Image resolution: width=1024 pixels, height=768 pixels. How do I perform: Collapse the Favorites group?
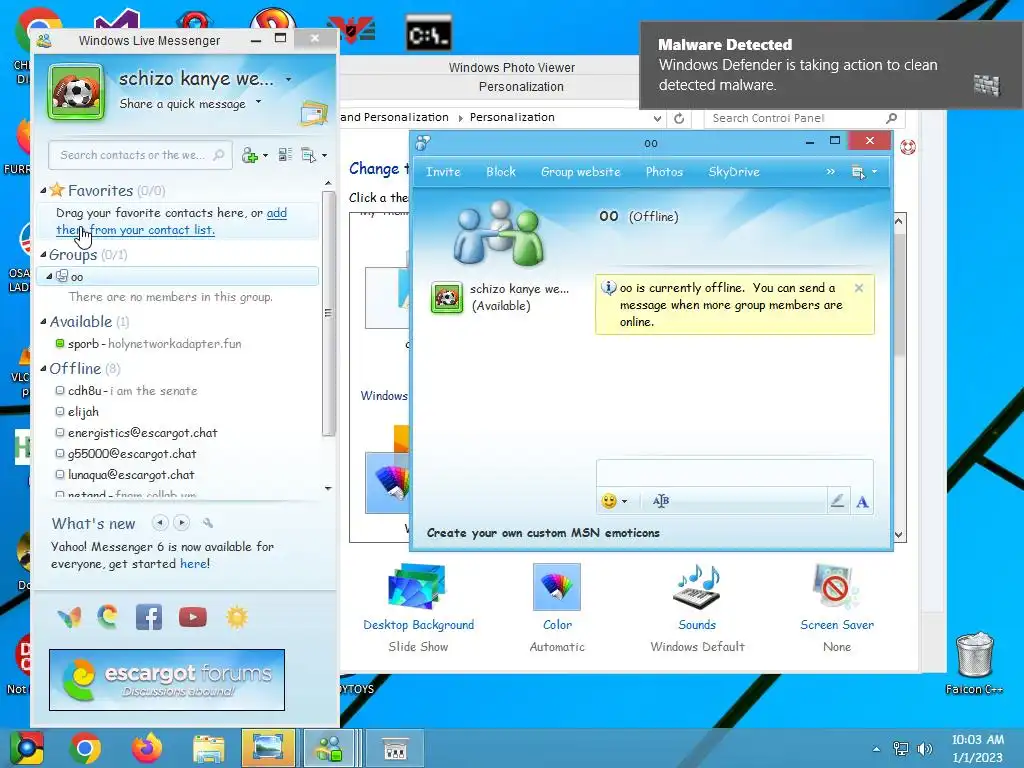click(x=43, y=191)
